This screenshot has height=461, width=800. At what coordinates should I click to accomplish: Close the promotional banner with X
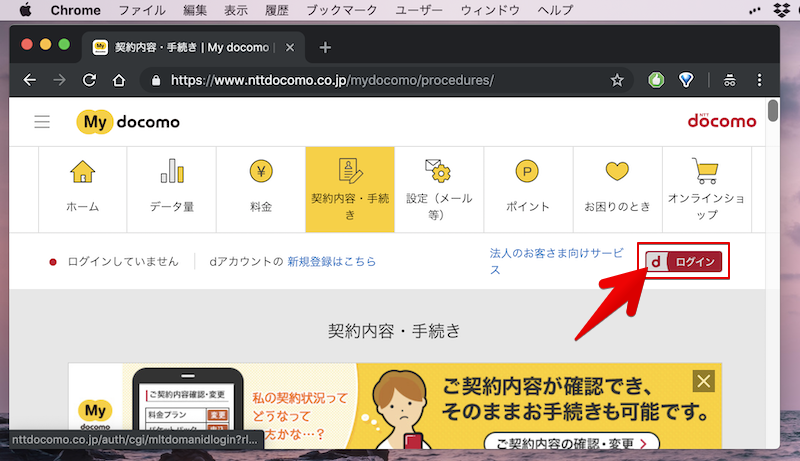[705, 381]
